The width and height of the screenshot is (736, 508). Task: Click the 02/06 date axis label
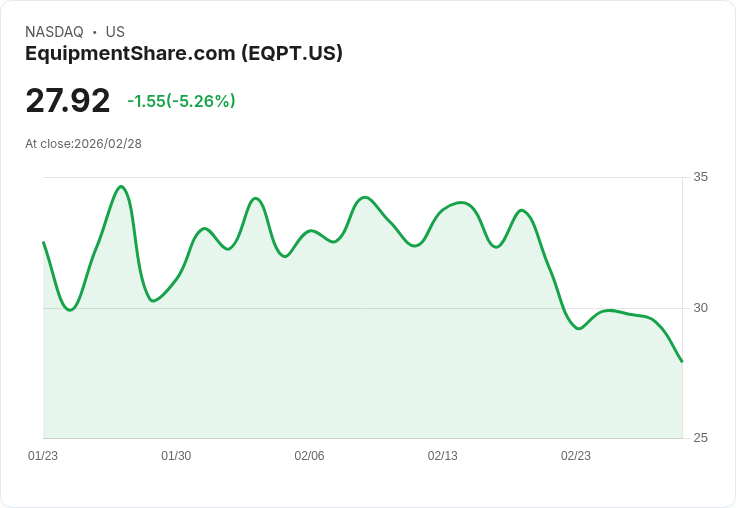(309, 456)
